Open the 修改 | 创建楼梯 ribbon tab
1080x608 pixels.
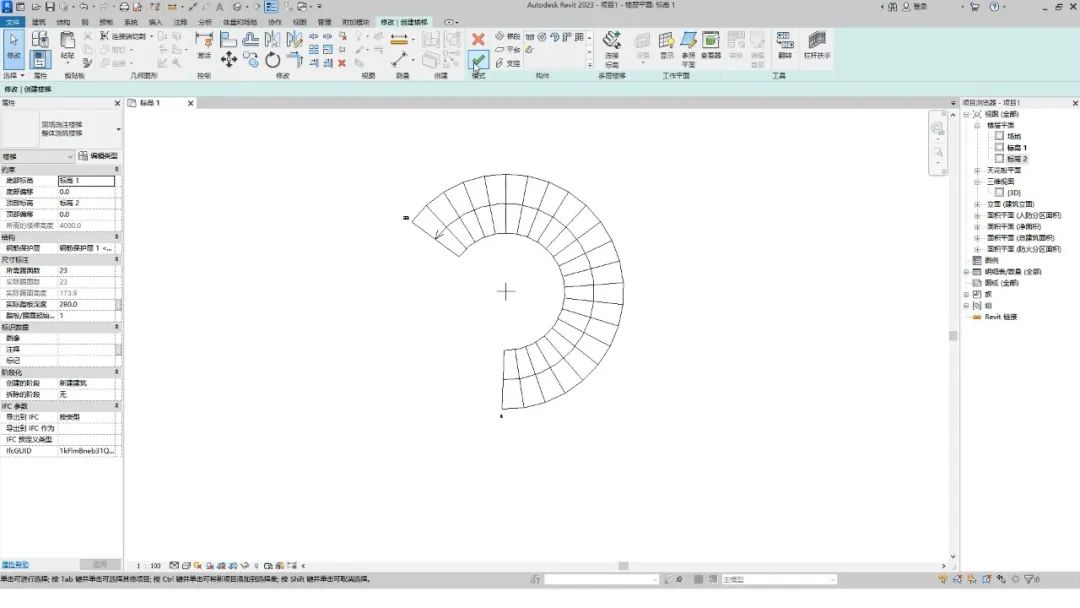click(x=404, y=22)
